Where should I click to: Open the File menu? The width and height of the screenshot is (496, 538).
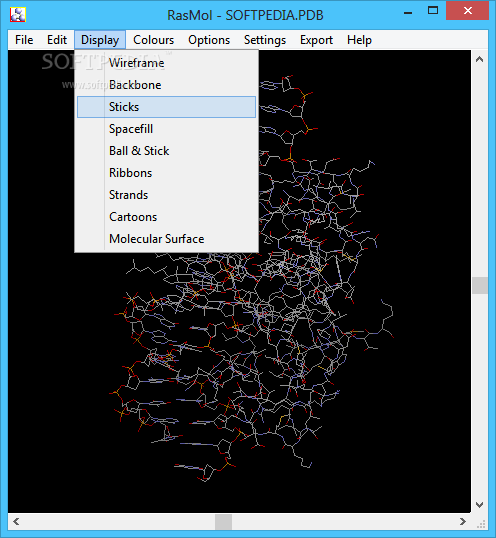point(24,40)
